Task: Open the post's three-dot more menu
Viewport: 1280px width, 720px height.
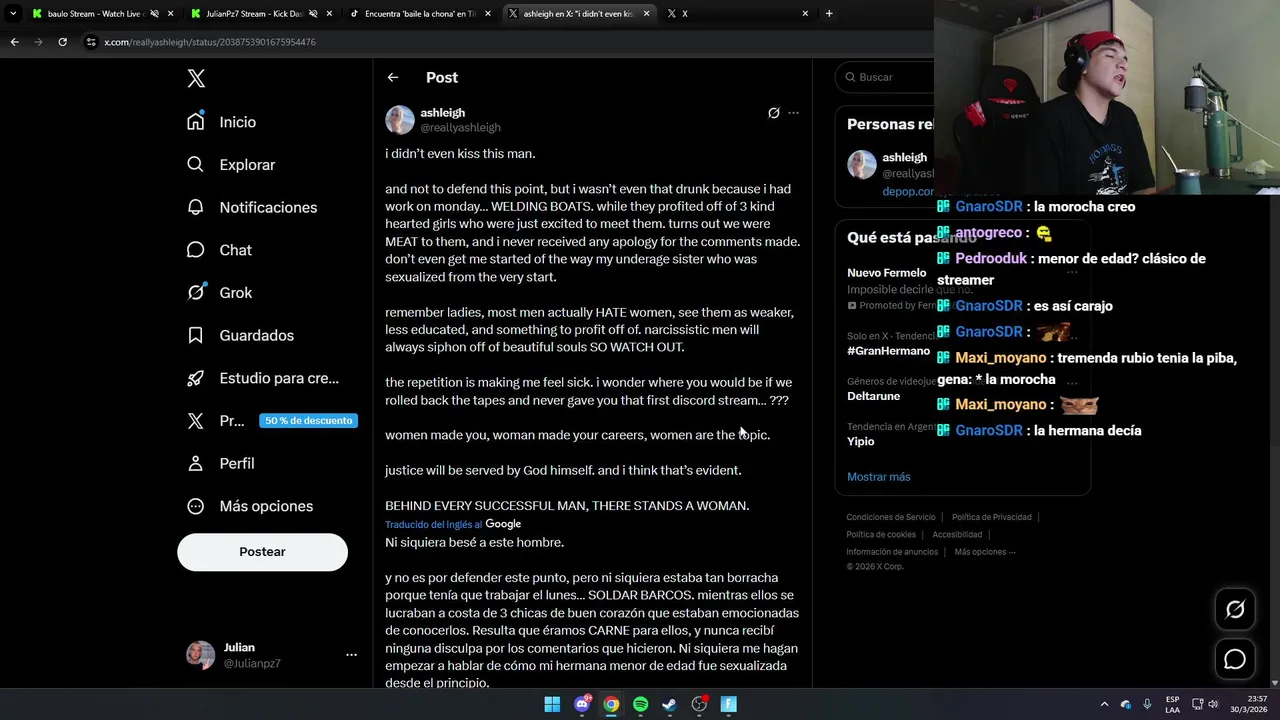Action: coord(793,113)
